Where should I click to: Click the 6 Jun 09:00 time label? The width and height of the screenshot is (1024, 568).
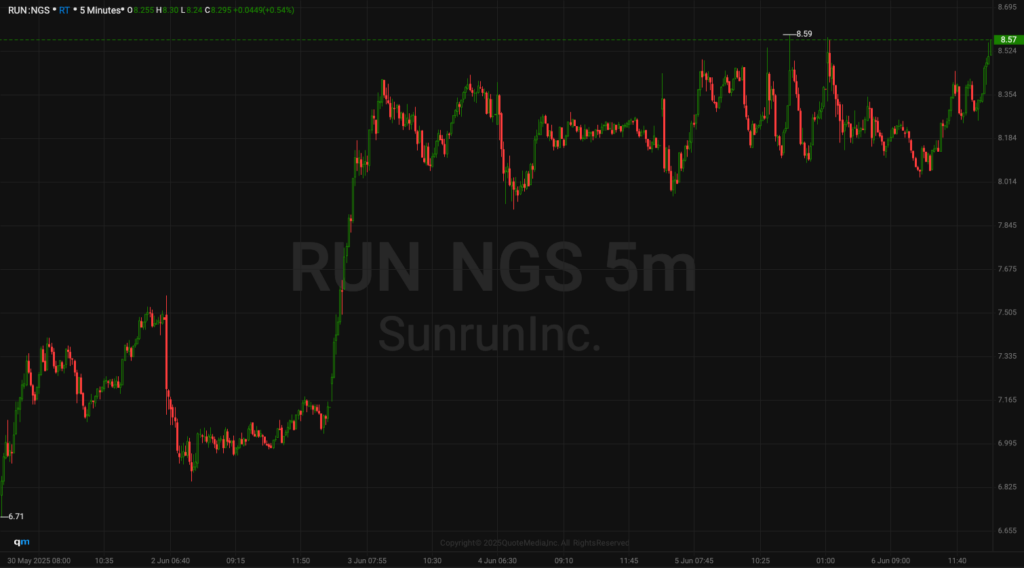pyautogui.click(x=891, y=561)
